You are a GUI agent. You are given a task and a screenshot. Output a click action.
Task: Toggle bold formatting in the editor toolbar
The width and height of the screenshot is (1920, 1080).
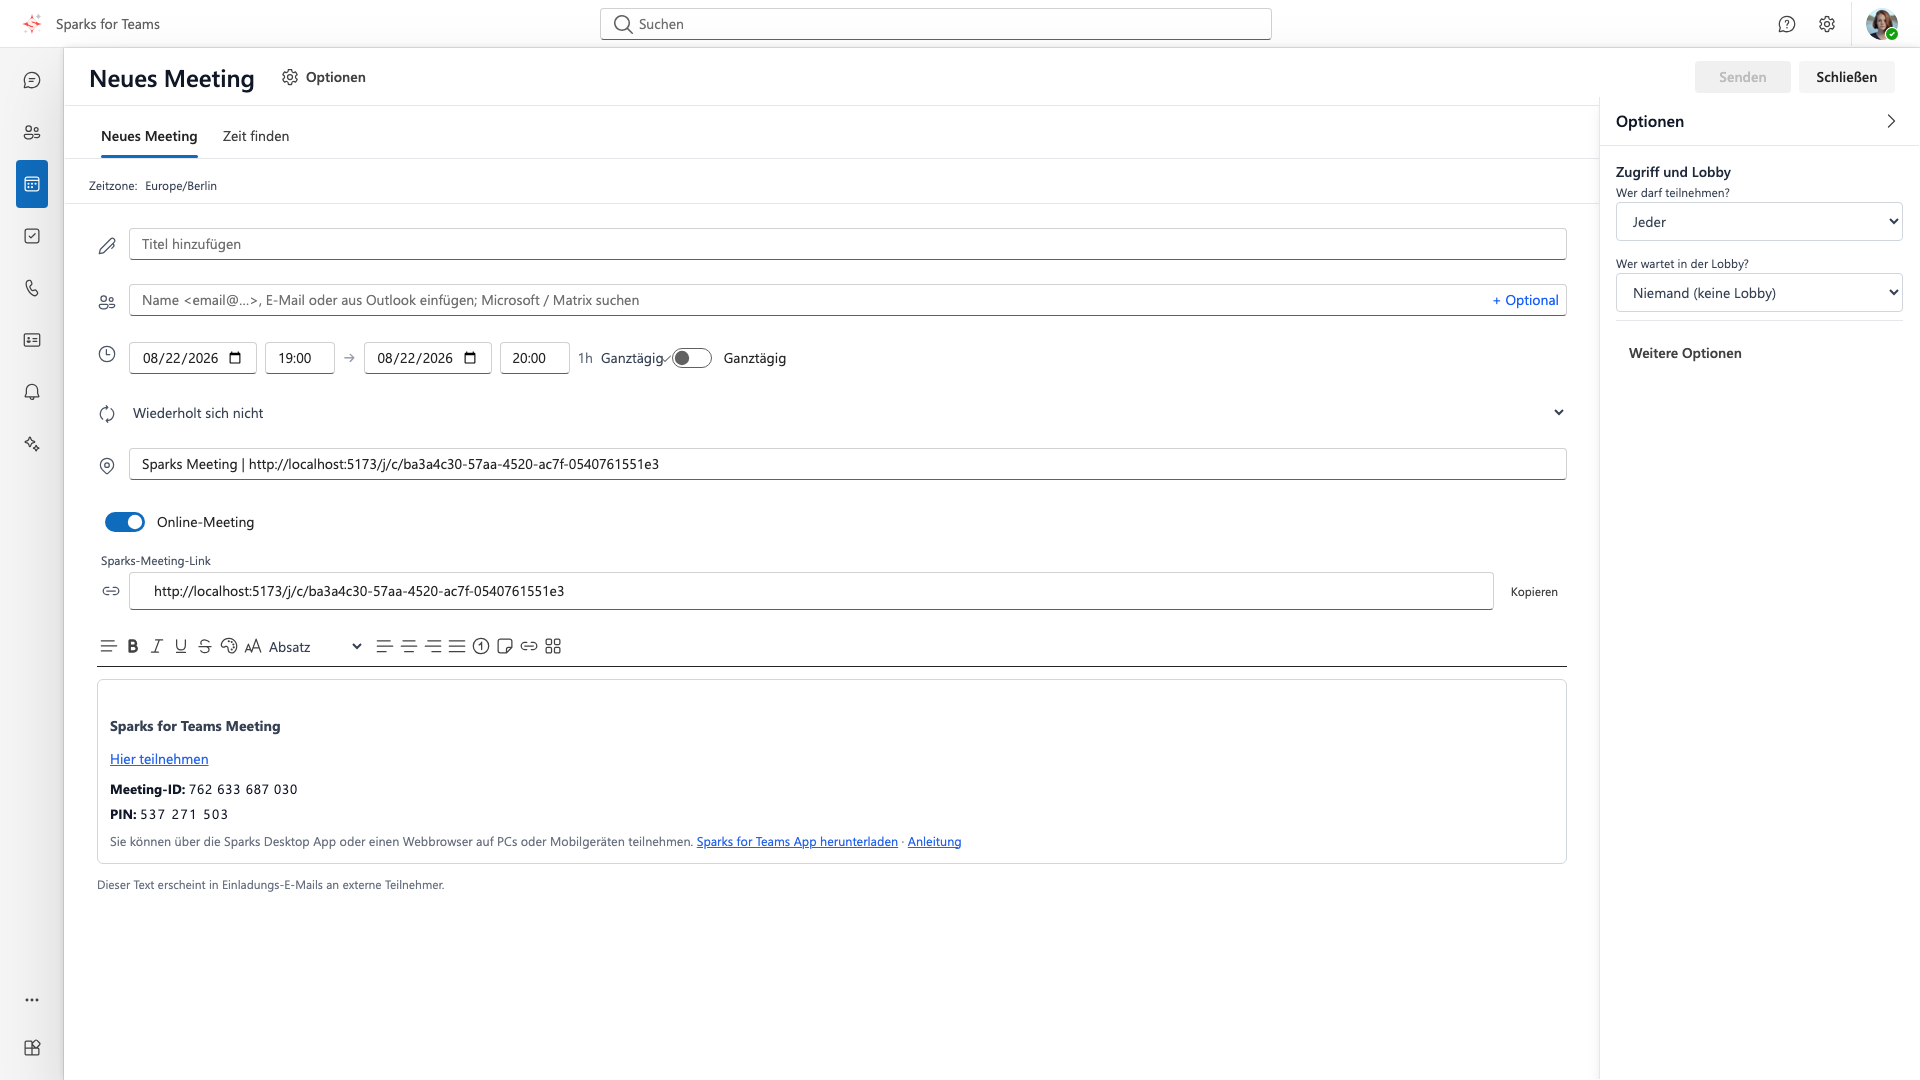[133, 647]
